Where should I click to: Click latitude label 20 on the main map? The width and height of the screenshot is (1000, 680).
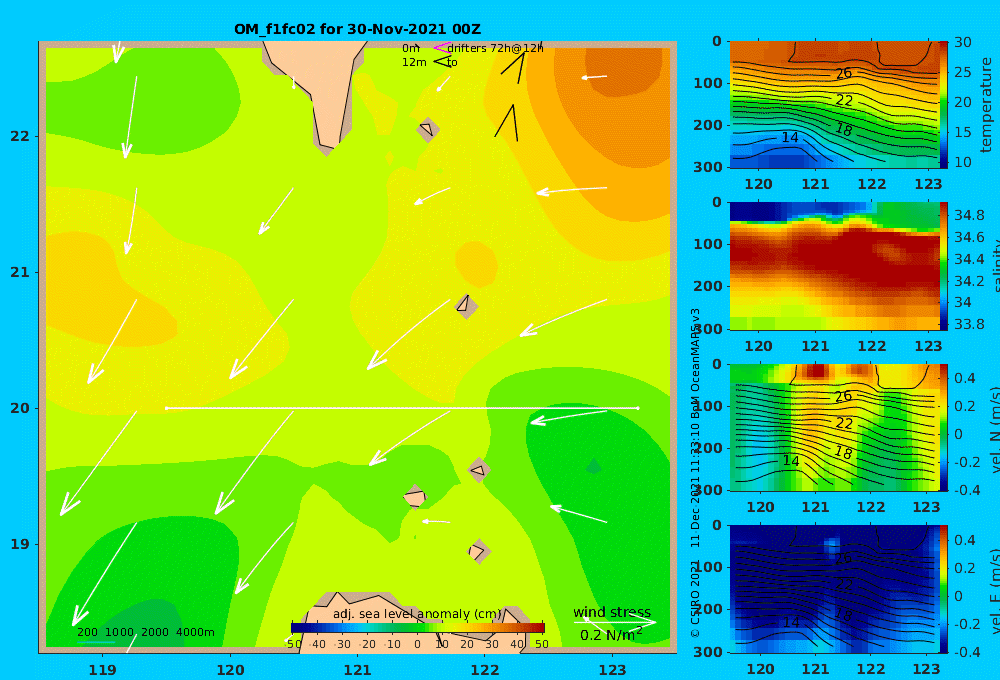20,408
